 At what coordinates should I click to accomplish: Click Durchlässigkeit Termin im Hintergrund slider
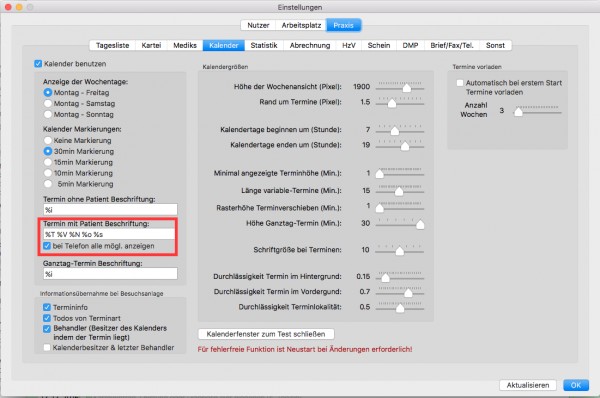(x=400, y=276)
